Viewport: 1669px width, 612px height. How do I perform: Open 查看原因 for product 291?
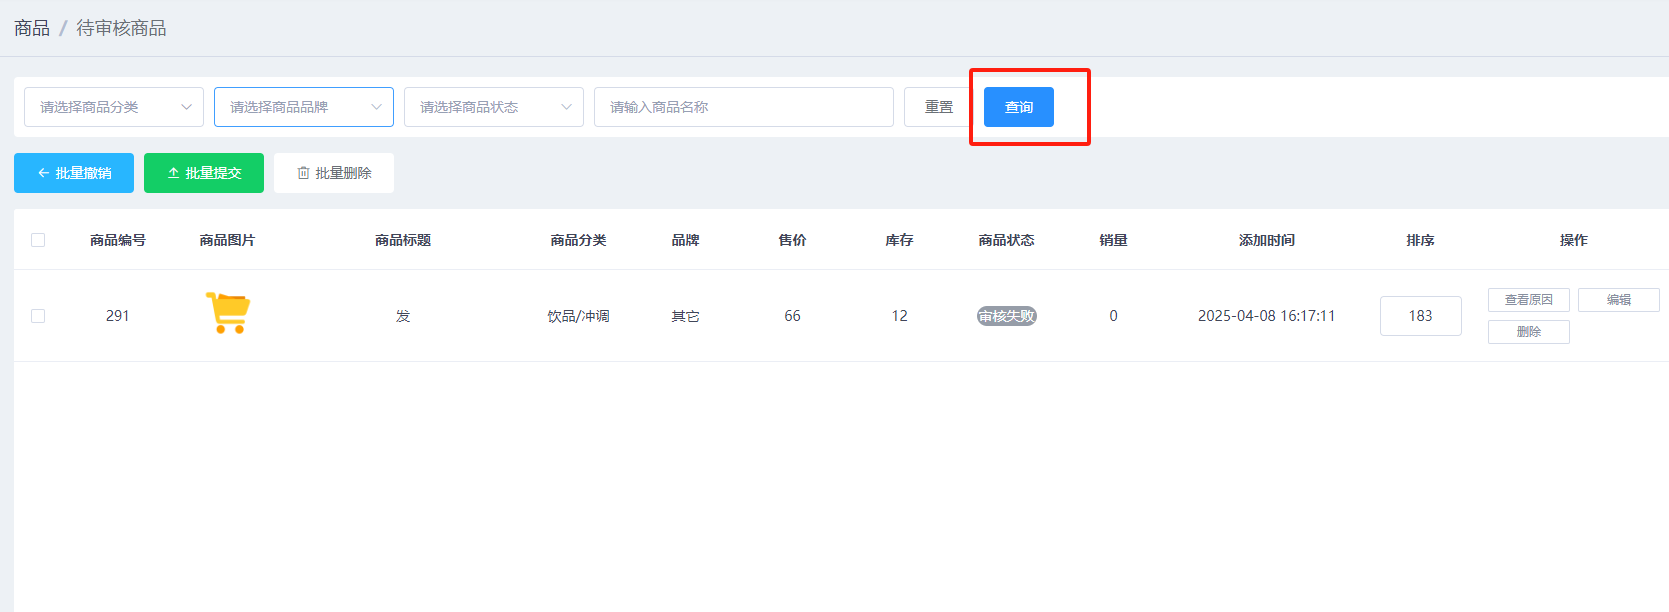point(1528,300)
